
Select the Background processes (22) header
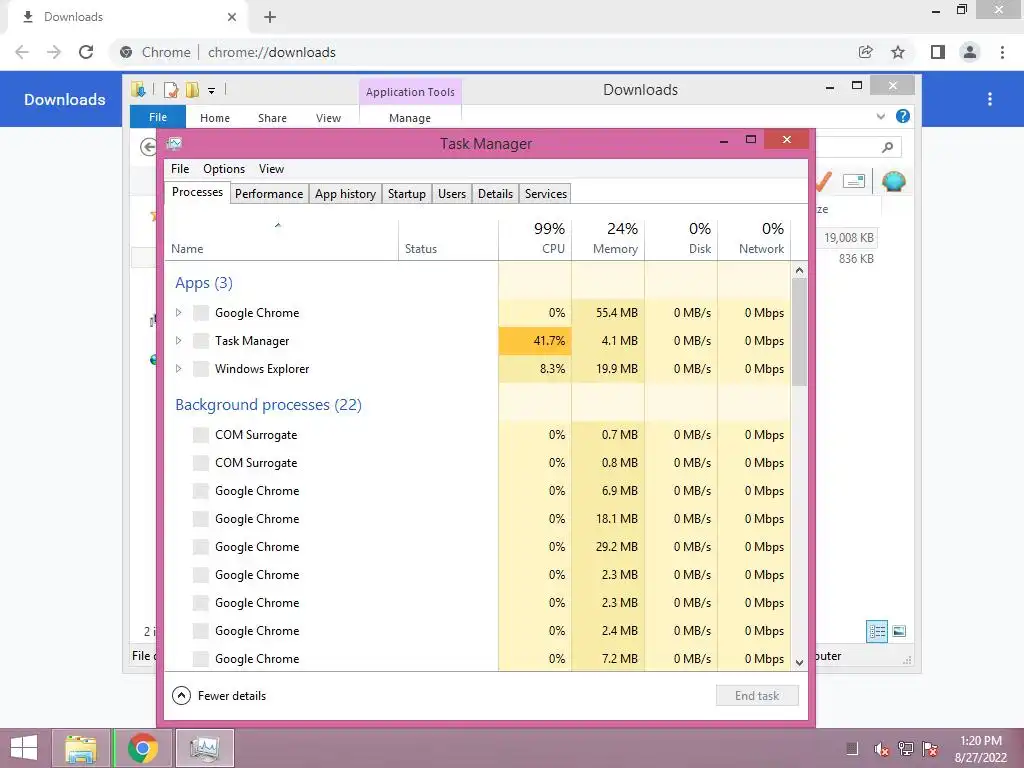coord(268,405)
